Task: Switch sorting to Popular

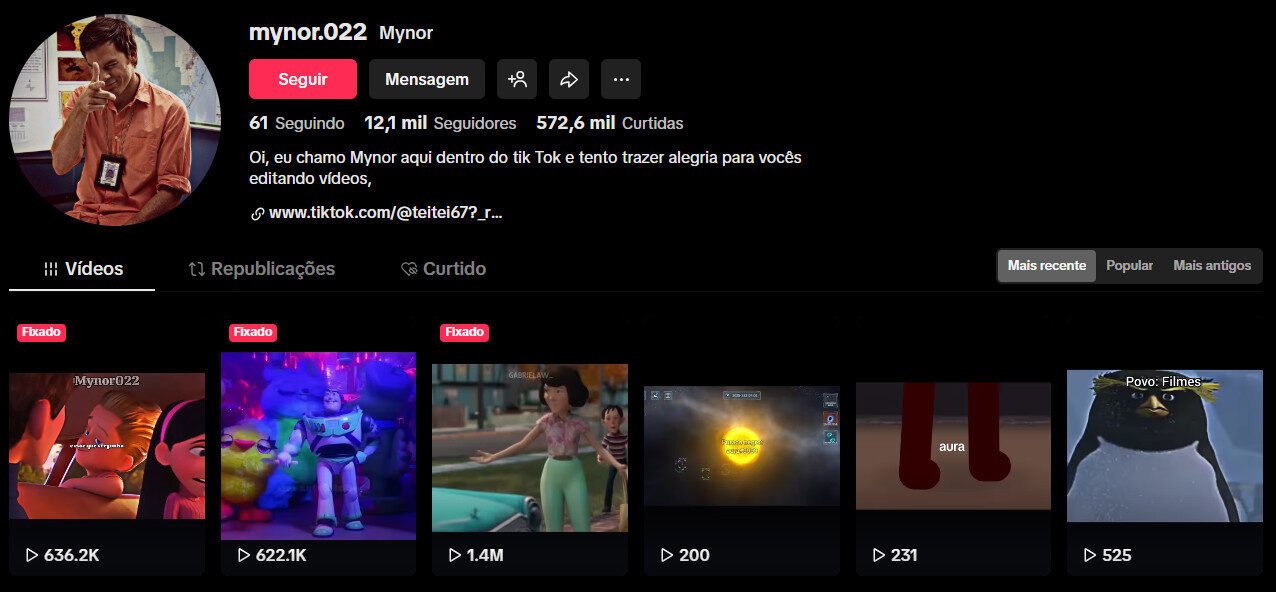Action: point(1129,265)
